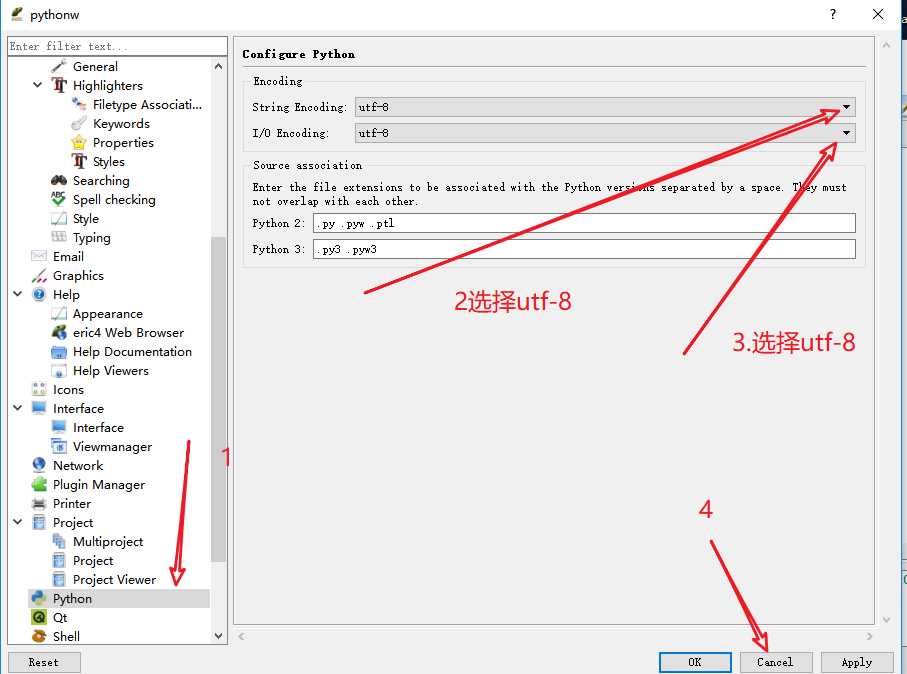
Task: Click the Viewmanager icon
Action: pos(59,447)
